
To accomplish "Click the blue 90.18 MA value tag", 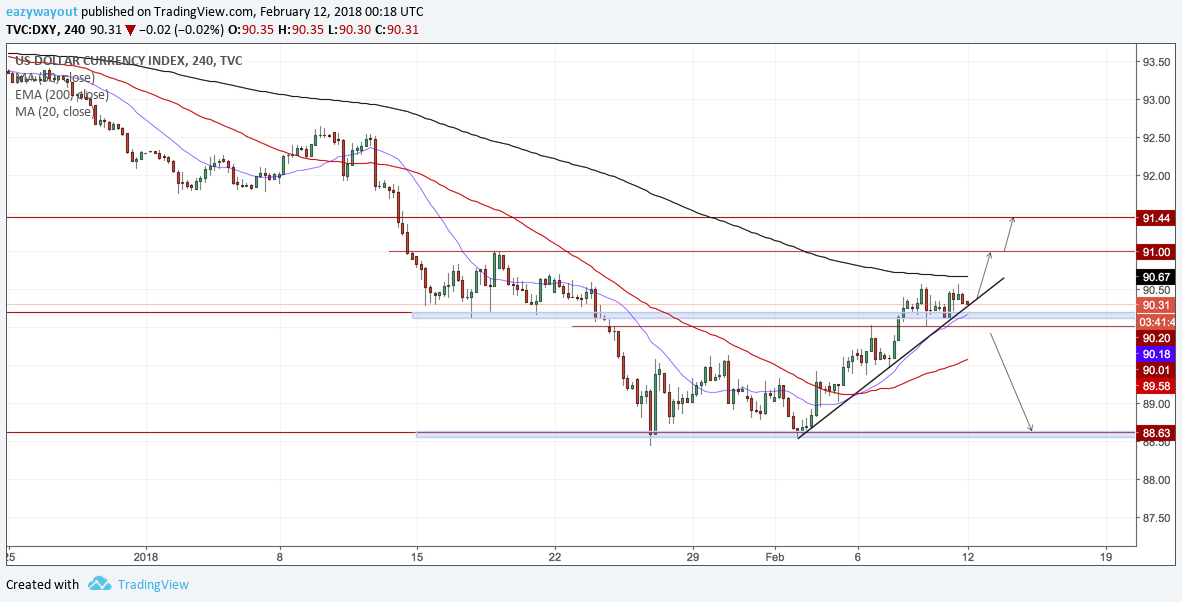I will 1156,353.
